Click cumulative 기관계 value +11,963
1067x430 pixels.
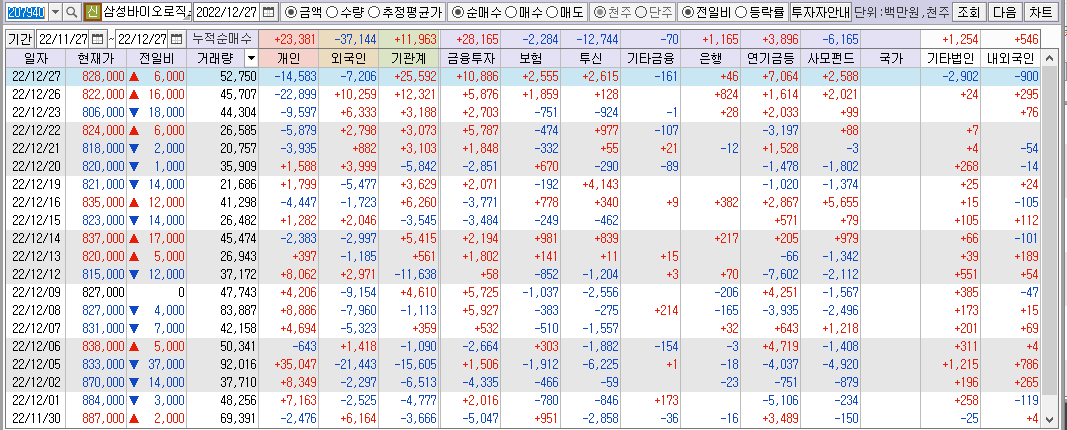[410, 39]
